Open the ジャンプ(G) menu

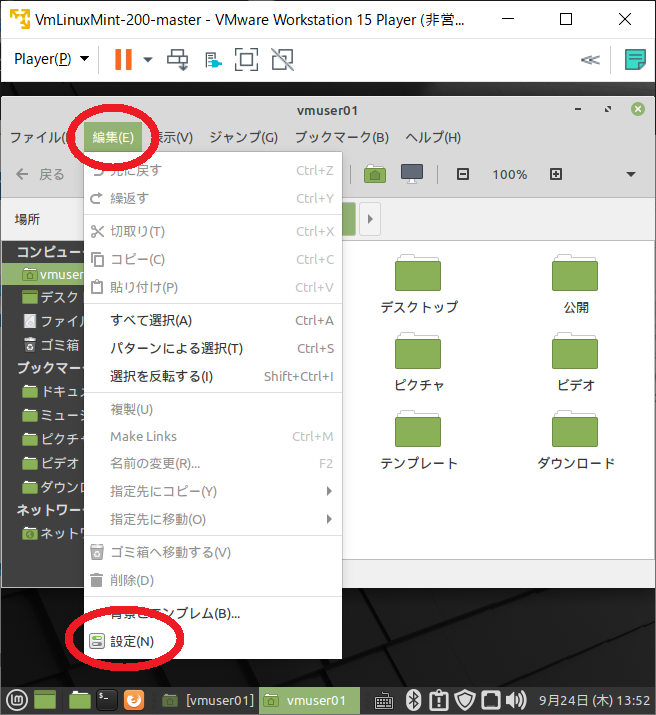243,137
